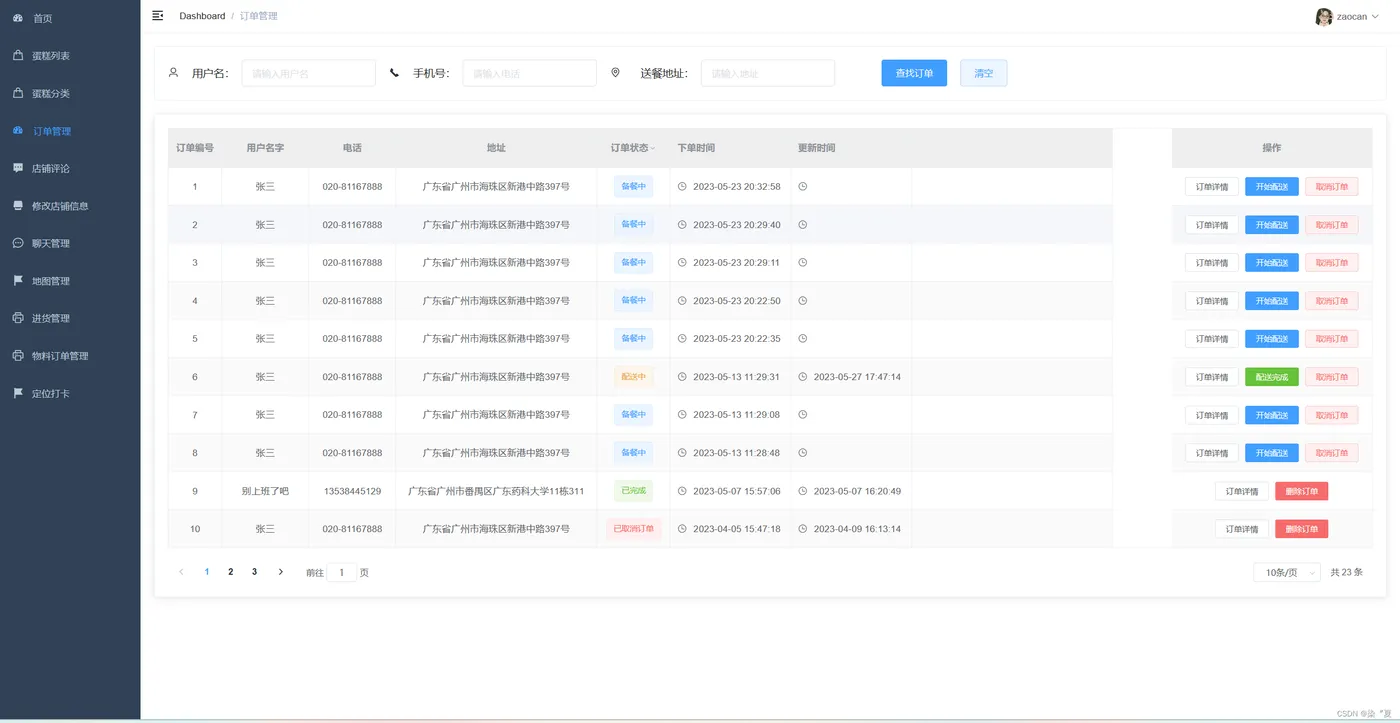View 订单详情 for order 10

click(x=1242, y=529)
